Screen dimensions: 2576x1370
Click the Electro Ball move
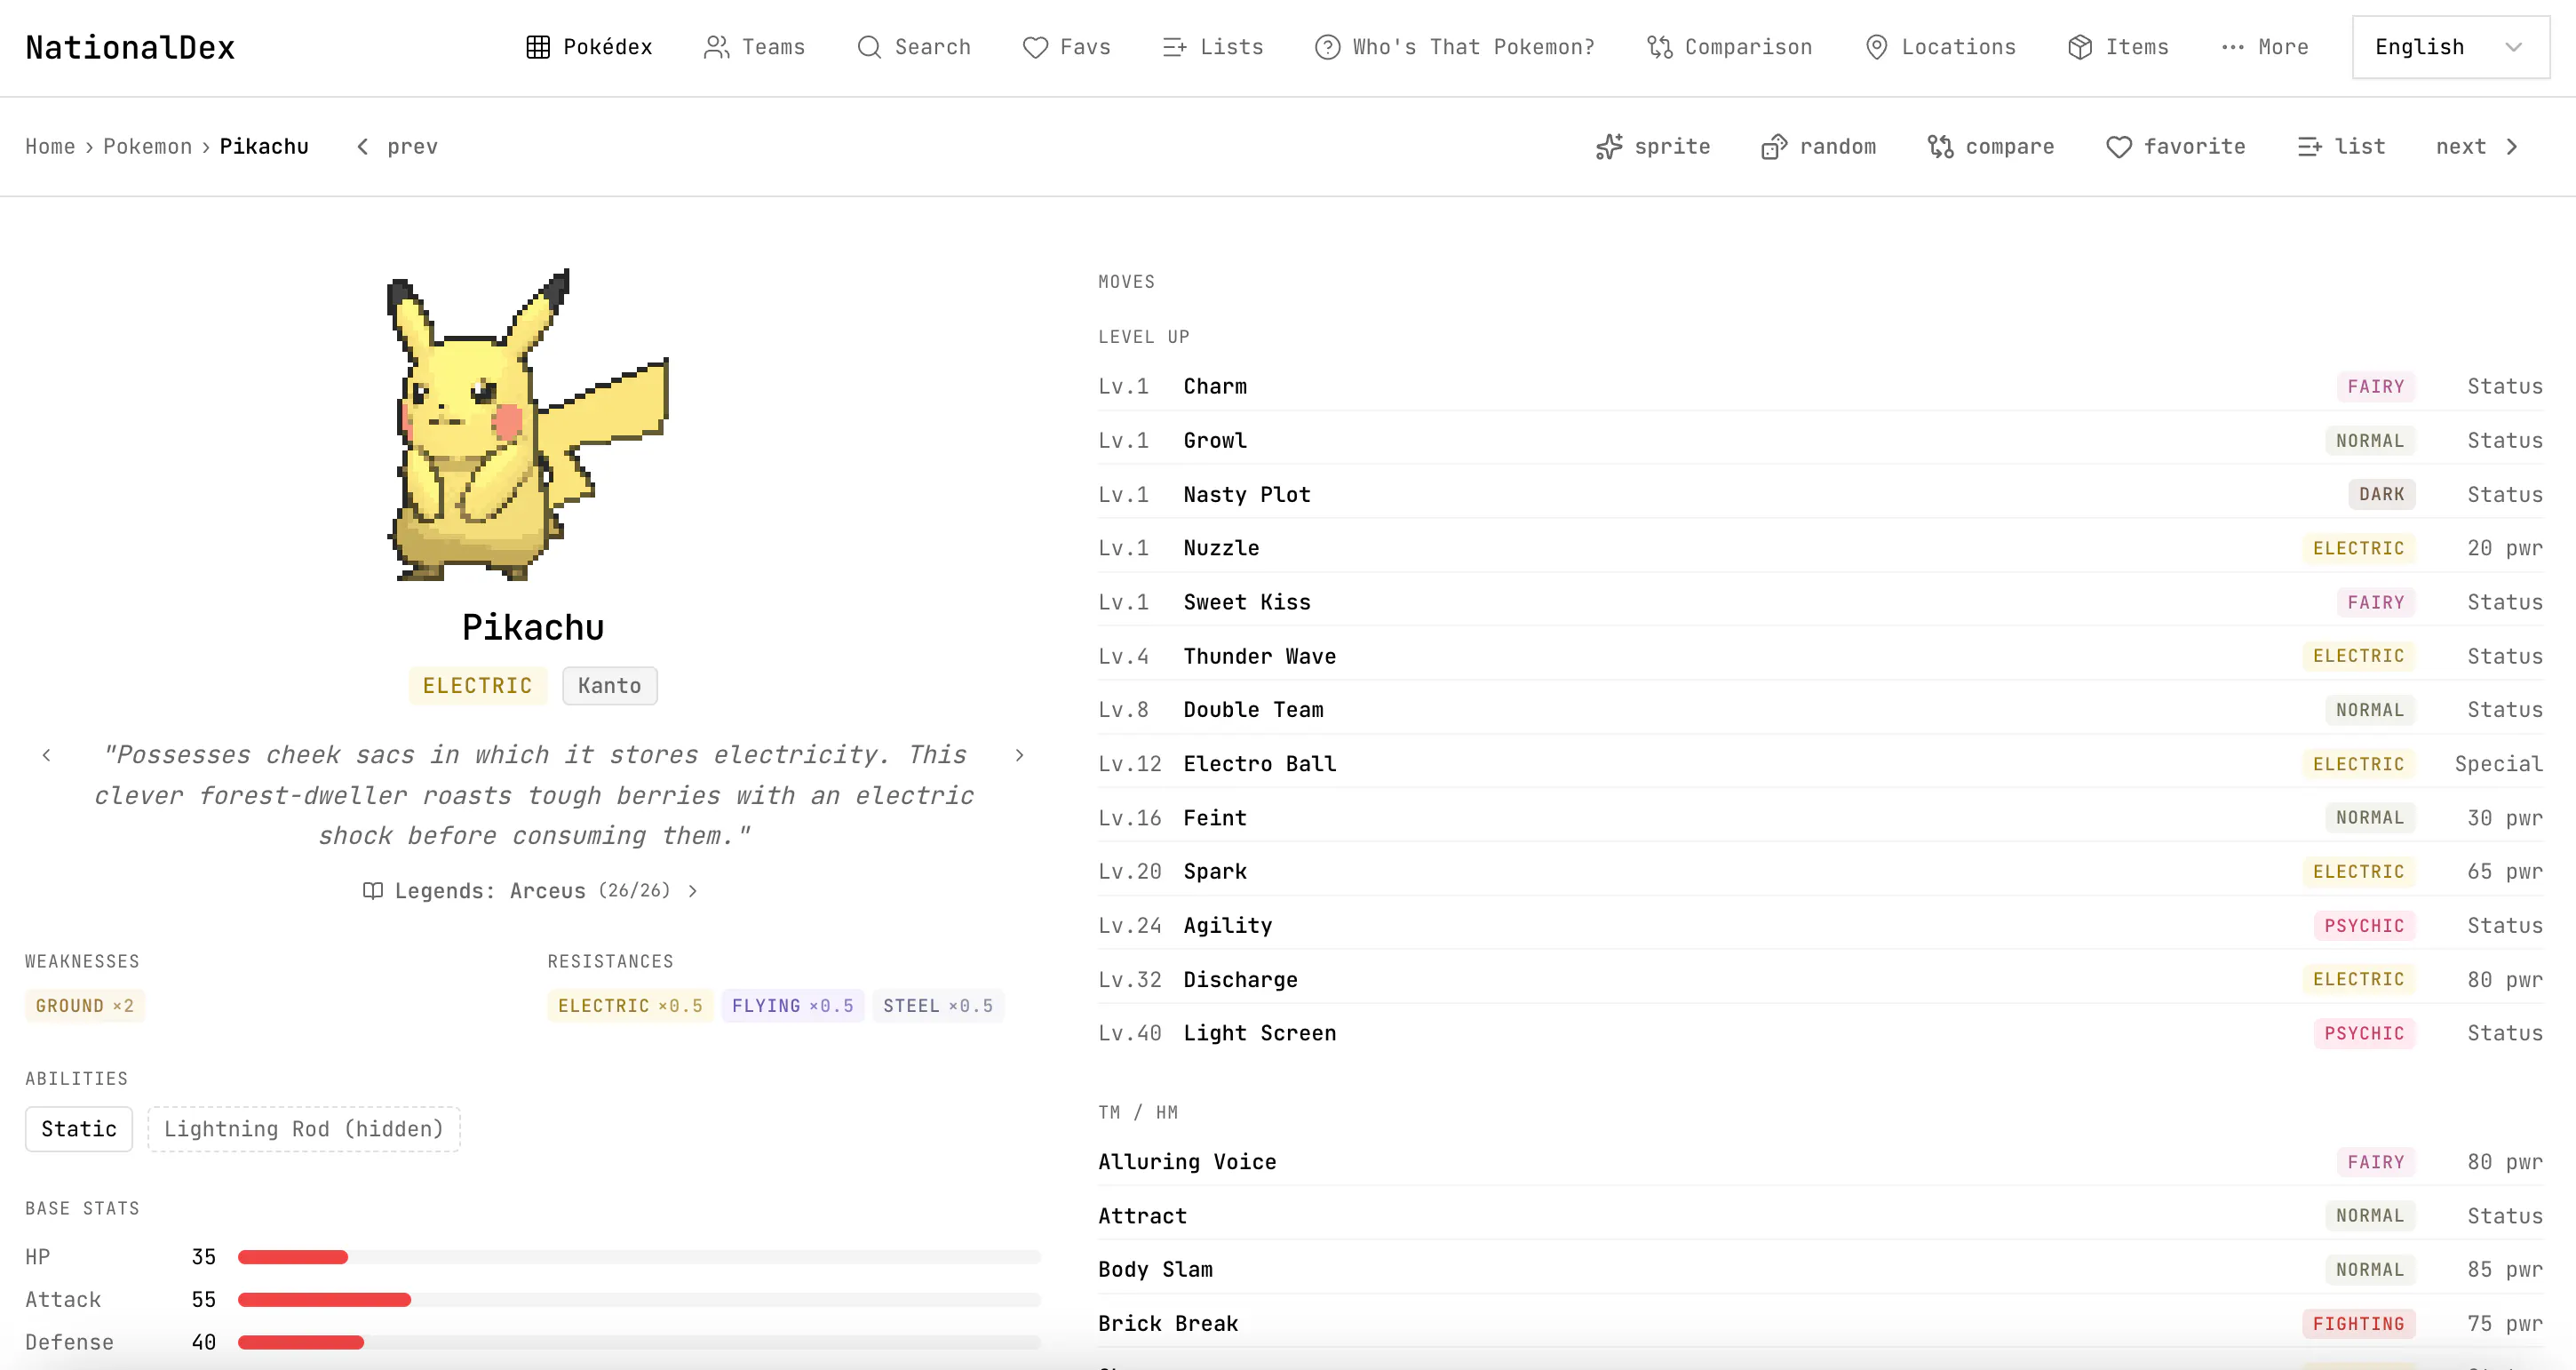pyautogui.click(x=1260, y=765)
